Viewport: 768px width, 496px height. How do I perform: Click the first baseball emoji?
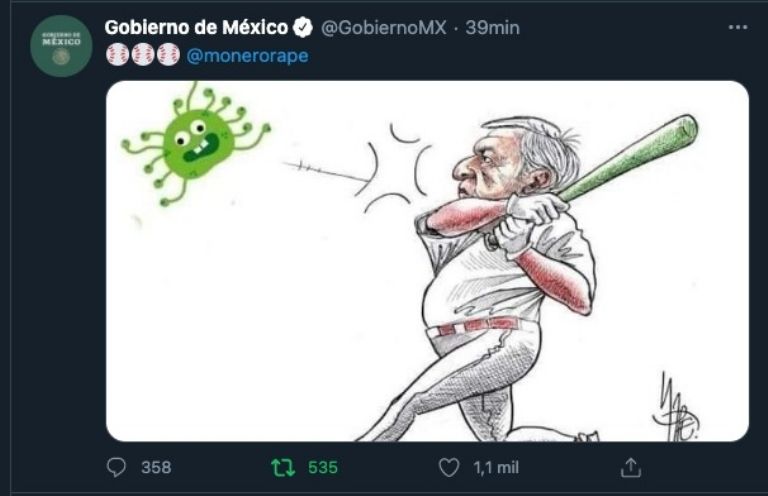[x=118, y=55]
